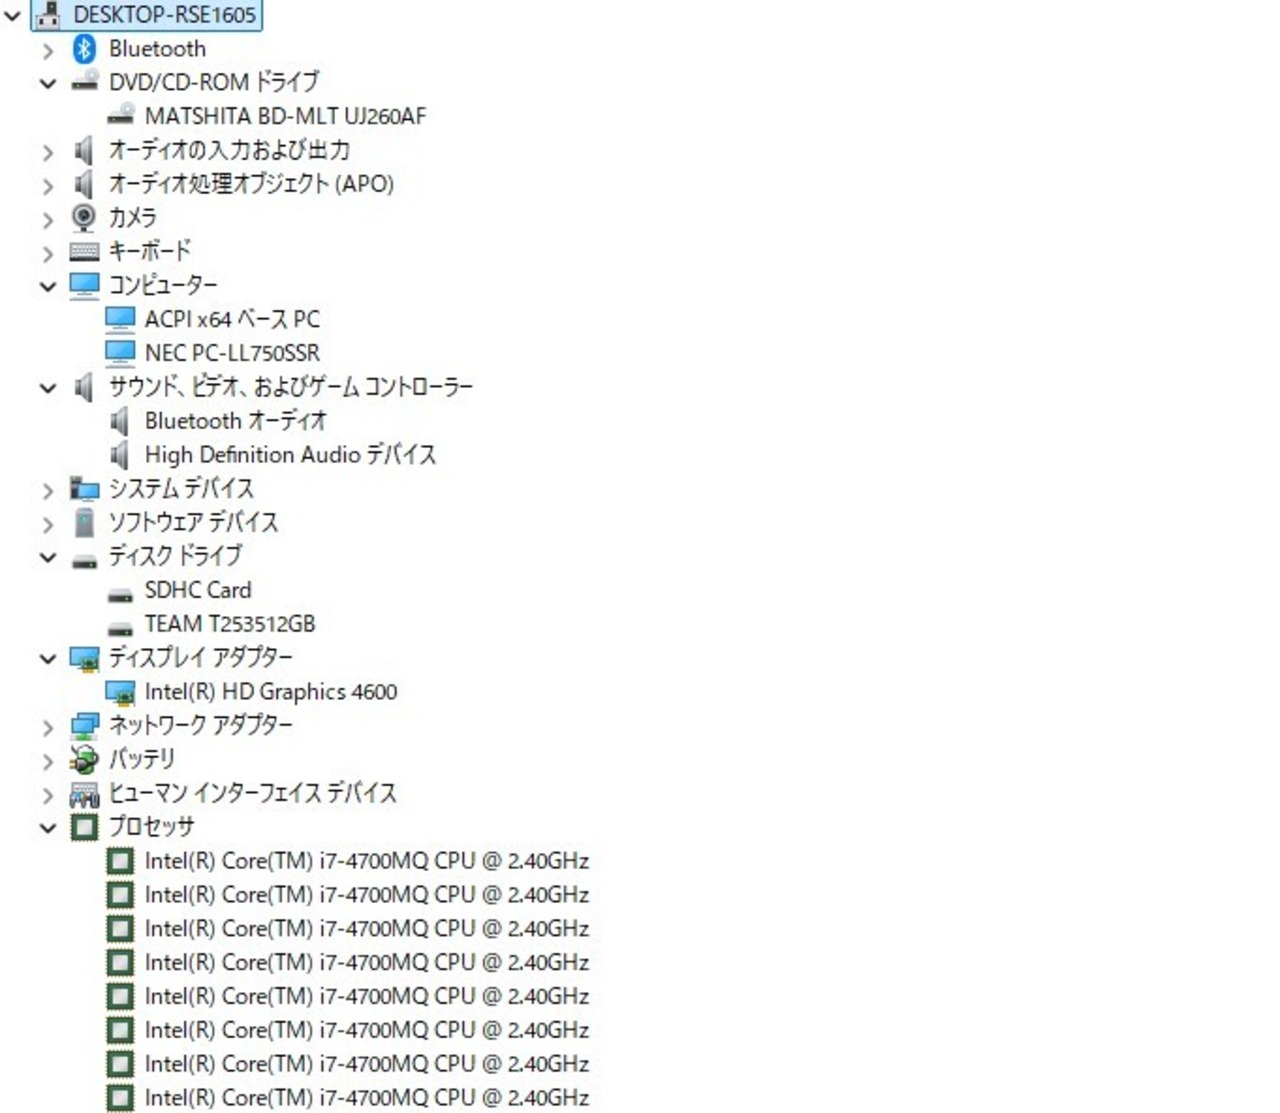Click the battery icon beside バッテリ
The width and height of the screenshot is (1280, 1113).
coord(85,760)
